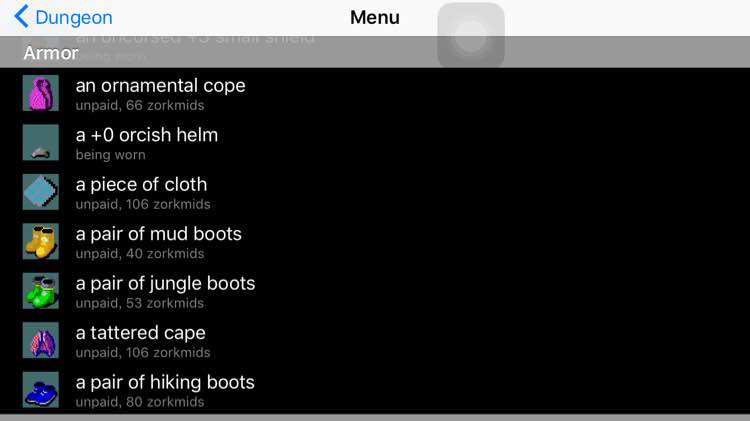Tap the piece of cloth icon
This screenshot has width=750, height=421.
(x=41, y=192)
